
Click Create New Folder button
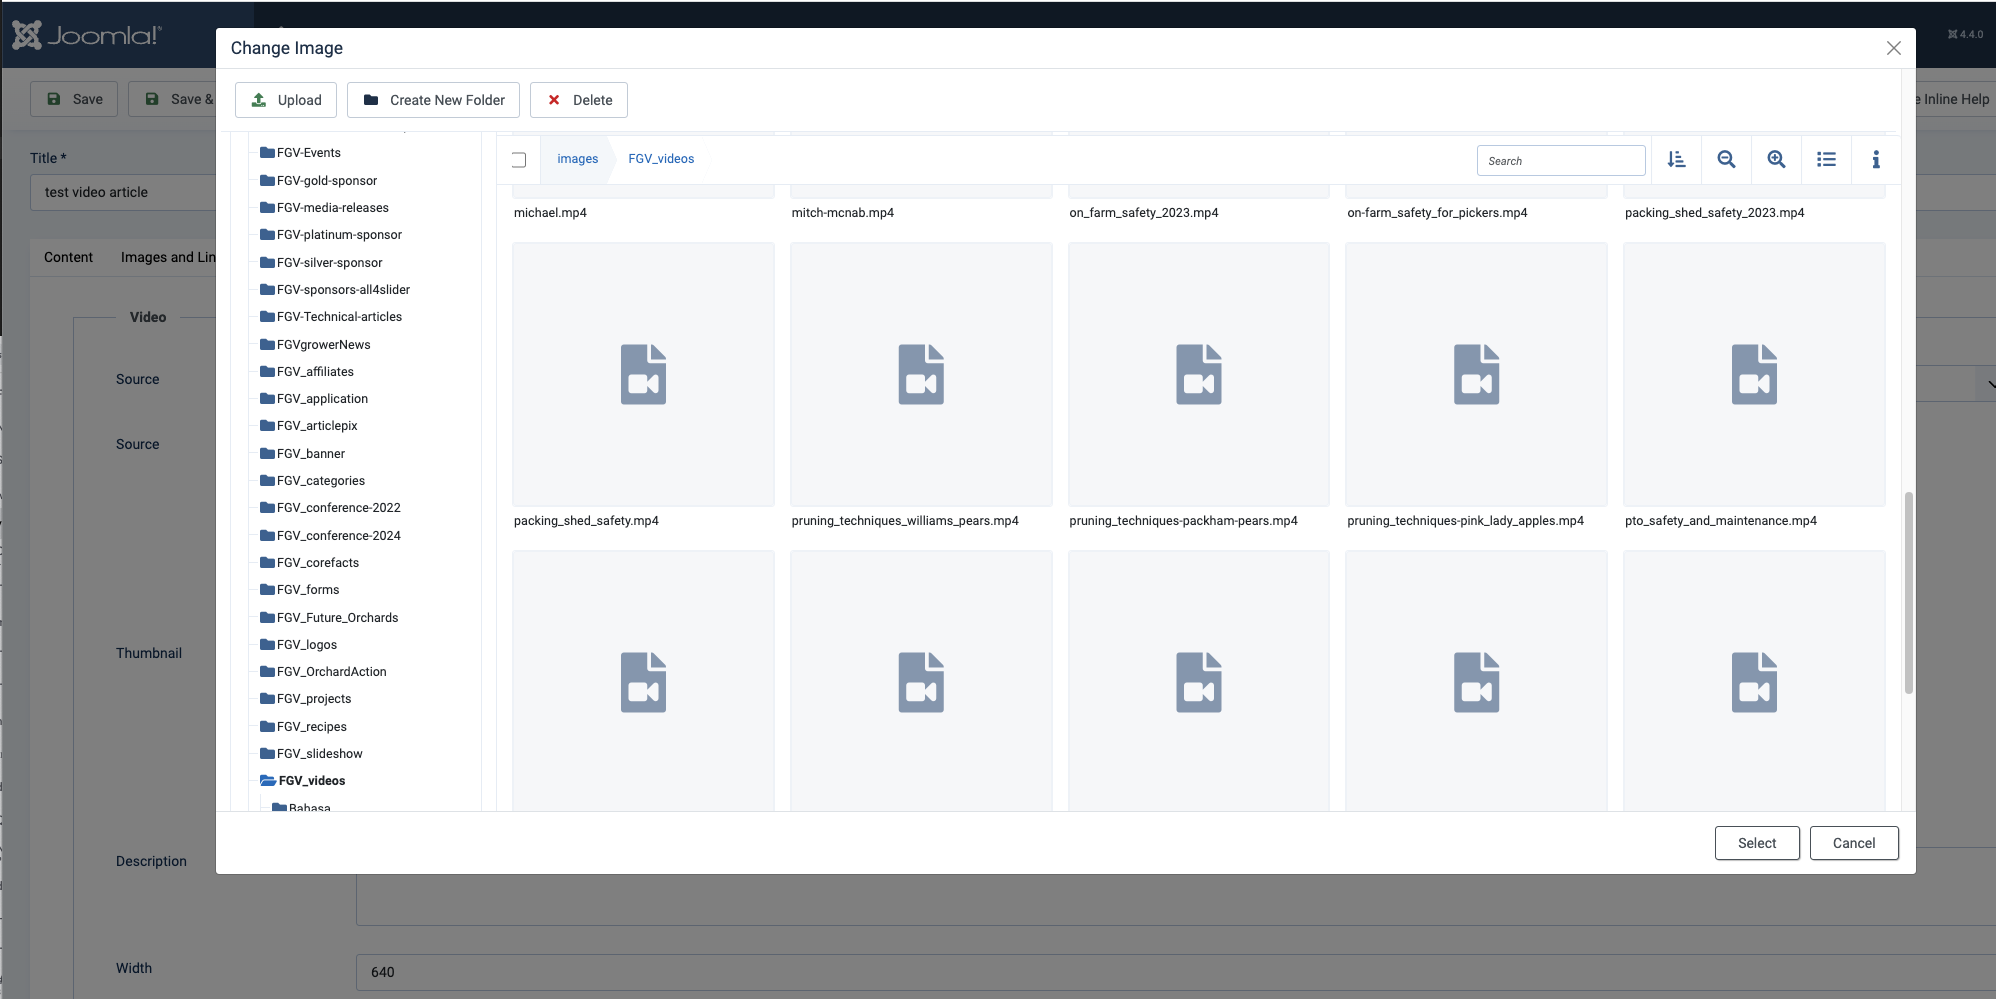(433, 100)
